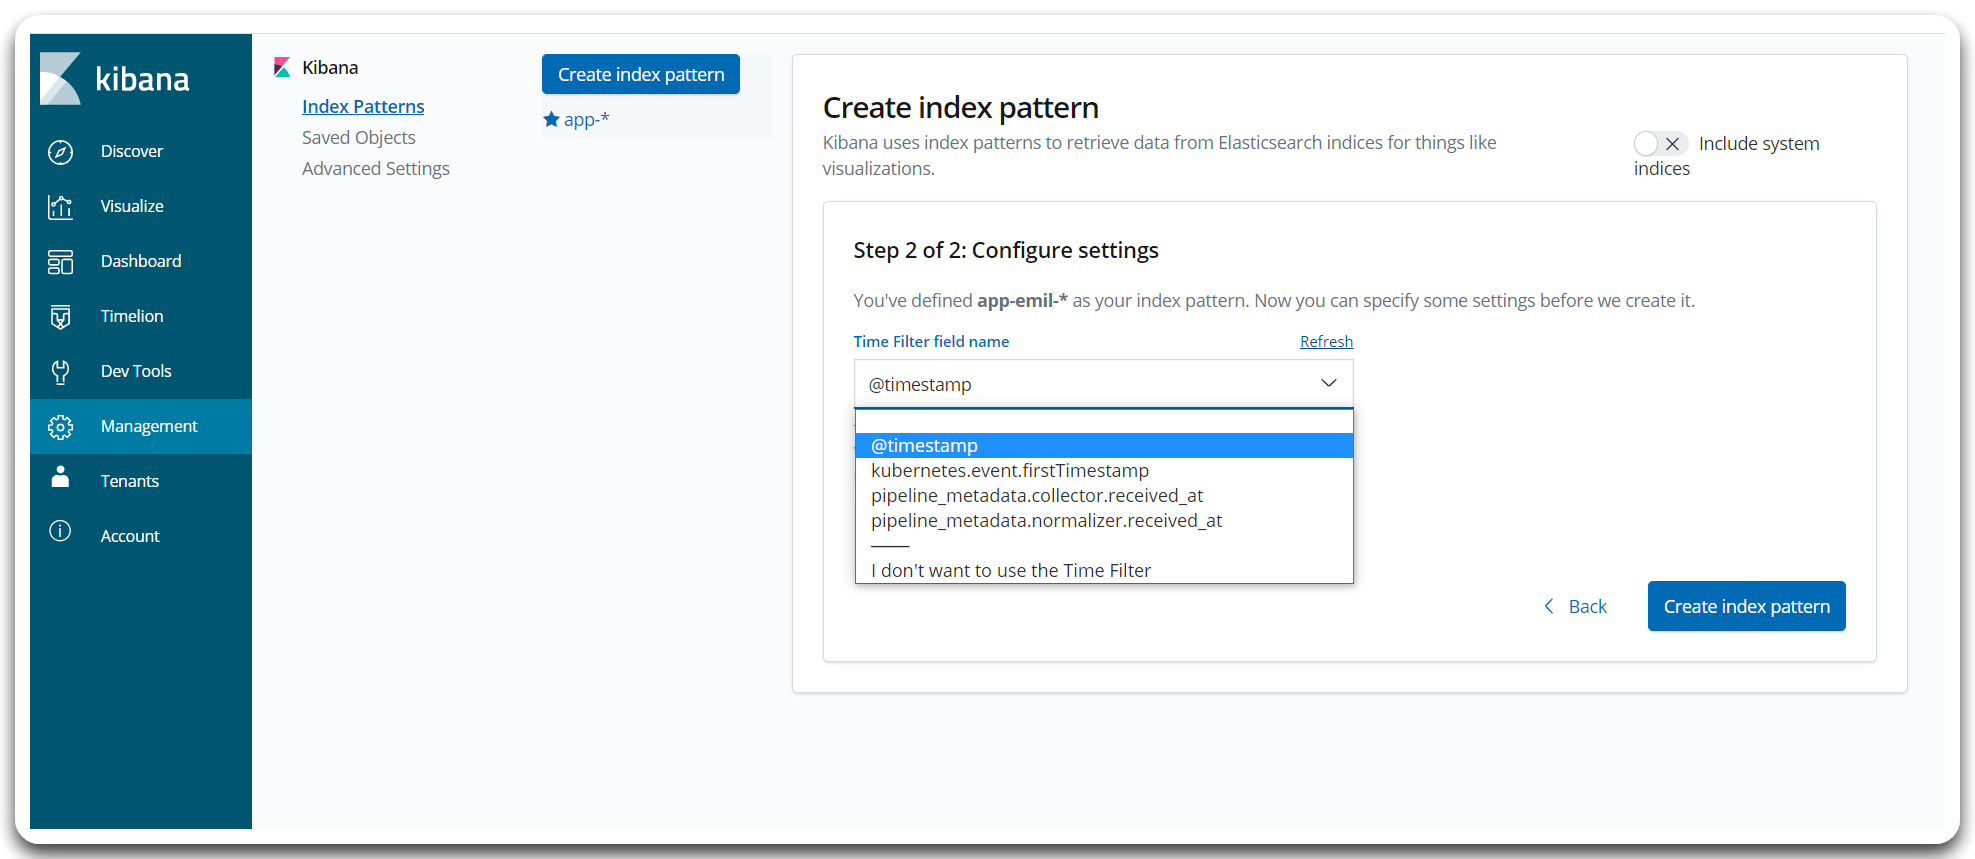The width and height of the screenshot is (1975, 859).
Task: Select I don't want to use the Time Filter
Action: point(1104,571)
